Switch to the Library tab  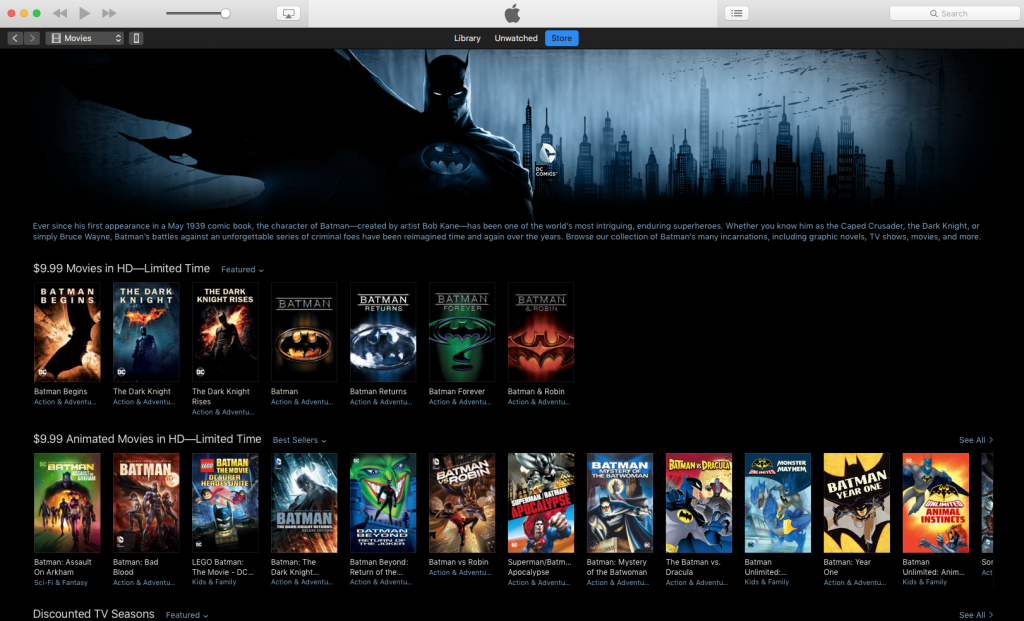click(467, 38)
